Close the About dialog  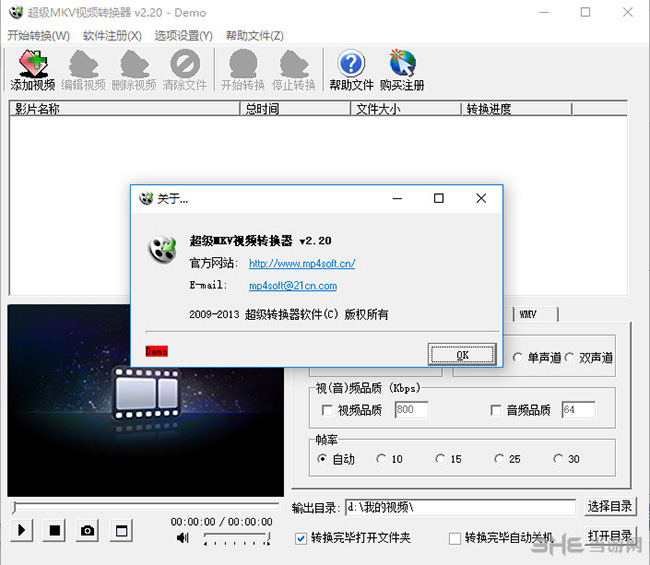coord(481,198)
